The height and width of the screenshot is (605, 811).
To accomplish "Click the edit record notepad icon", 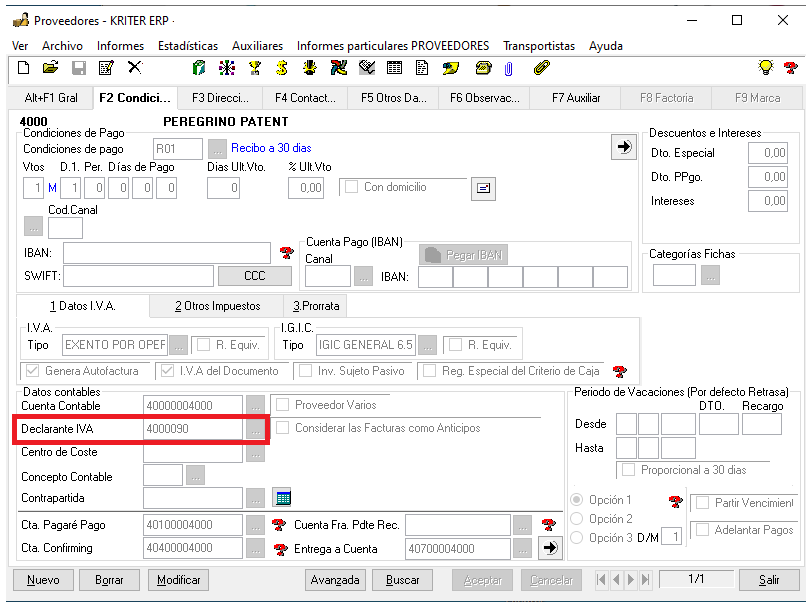I will click(106, 68).
